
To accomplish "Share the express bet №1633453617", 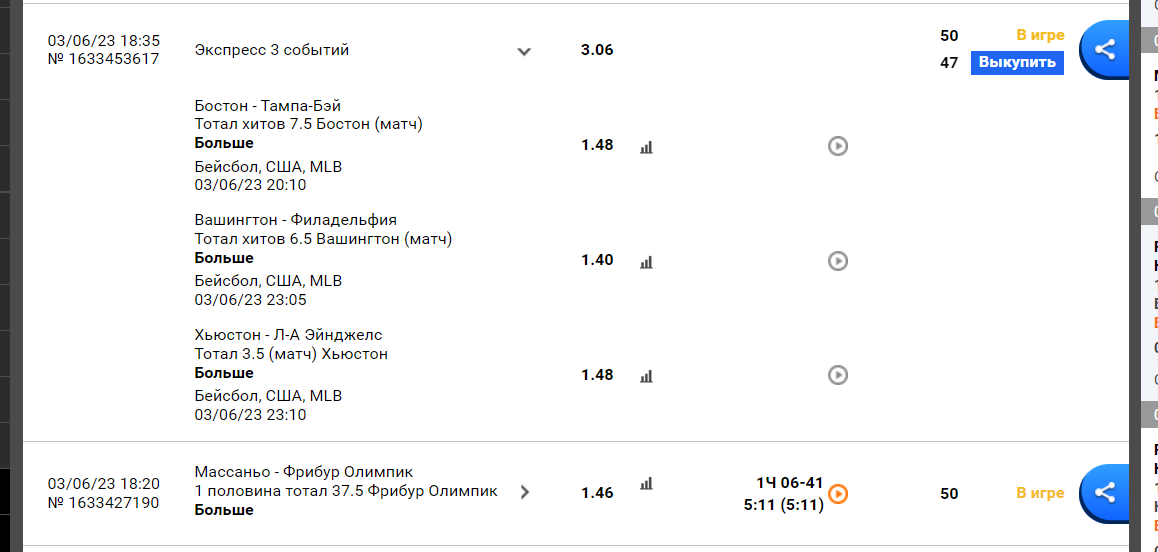I will coord(1106,50).
